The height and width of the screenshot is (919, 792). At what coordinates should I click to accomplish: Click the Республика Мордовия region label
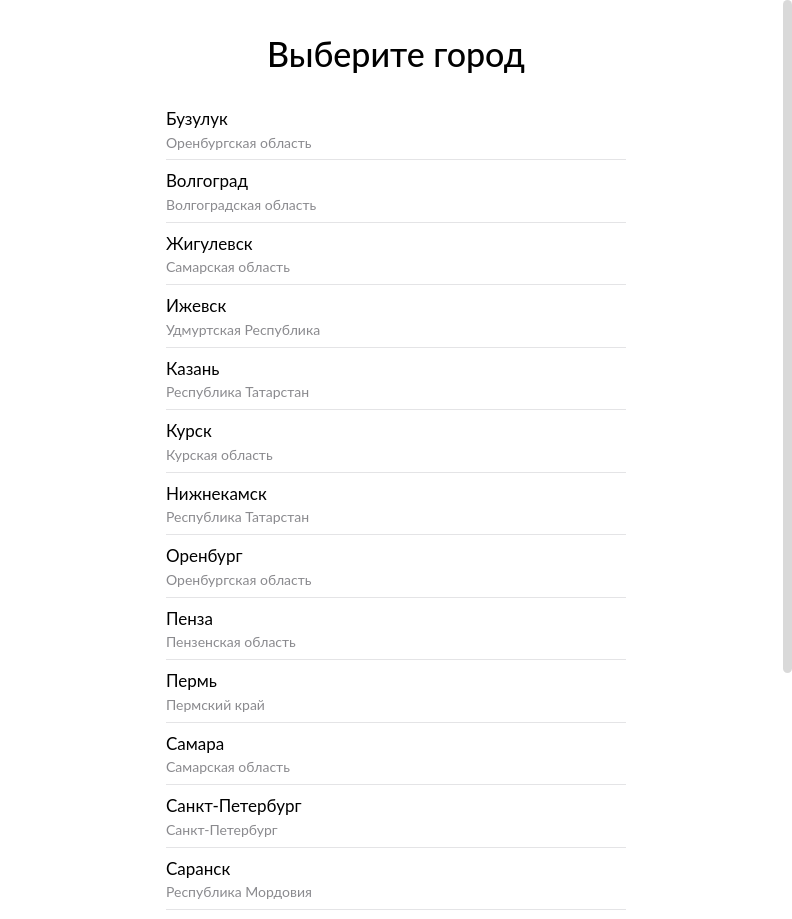pyautogui.click(x=239, y=892)
